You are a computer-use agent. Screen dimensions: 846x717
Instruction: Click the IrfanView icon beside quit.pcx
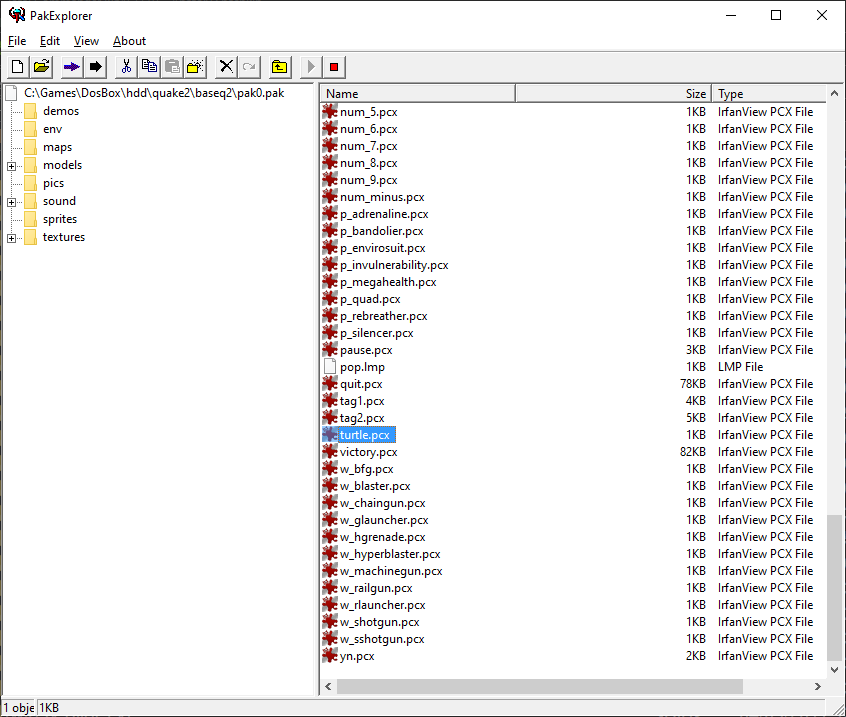pos(330,384)
